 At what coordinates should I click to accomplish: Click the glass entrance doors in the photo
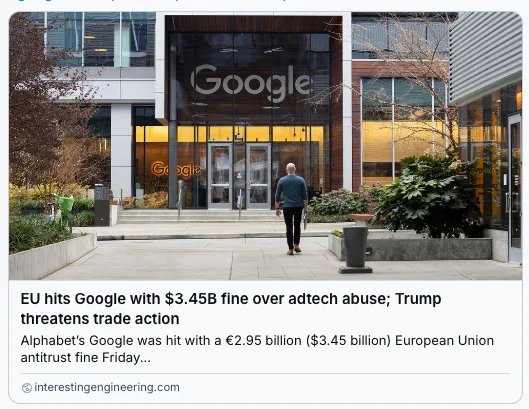(x=240, y=176)
